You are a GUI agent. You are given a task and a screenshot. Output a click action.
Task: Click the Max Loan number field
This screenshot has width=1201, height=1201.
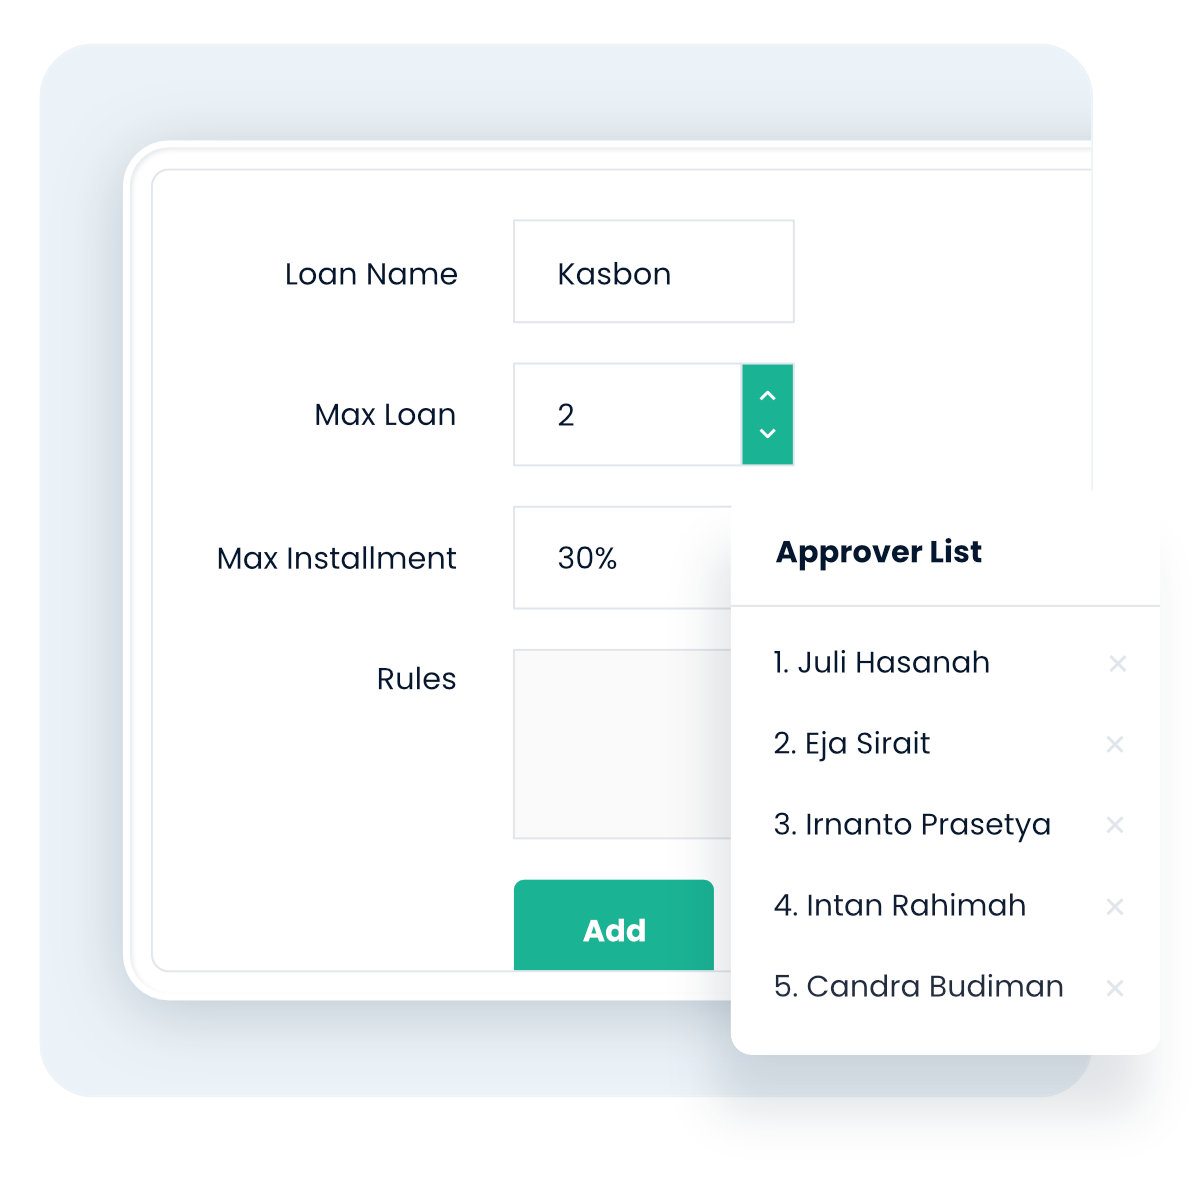[628, 415]
